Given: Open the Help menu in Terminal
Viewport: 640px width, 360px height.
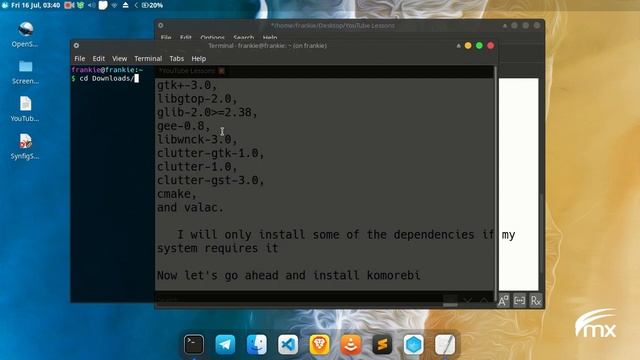Looking at the screenshot, I should [x=199, y=59].
